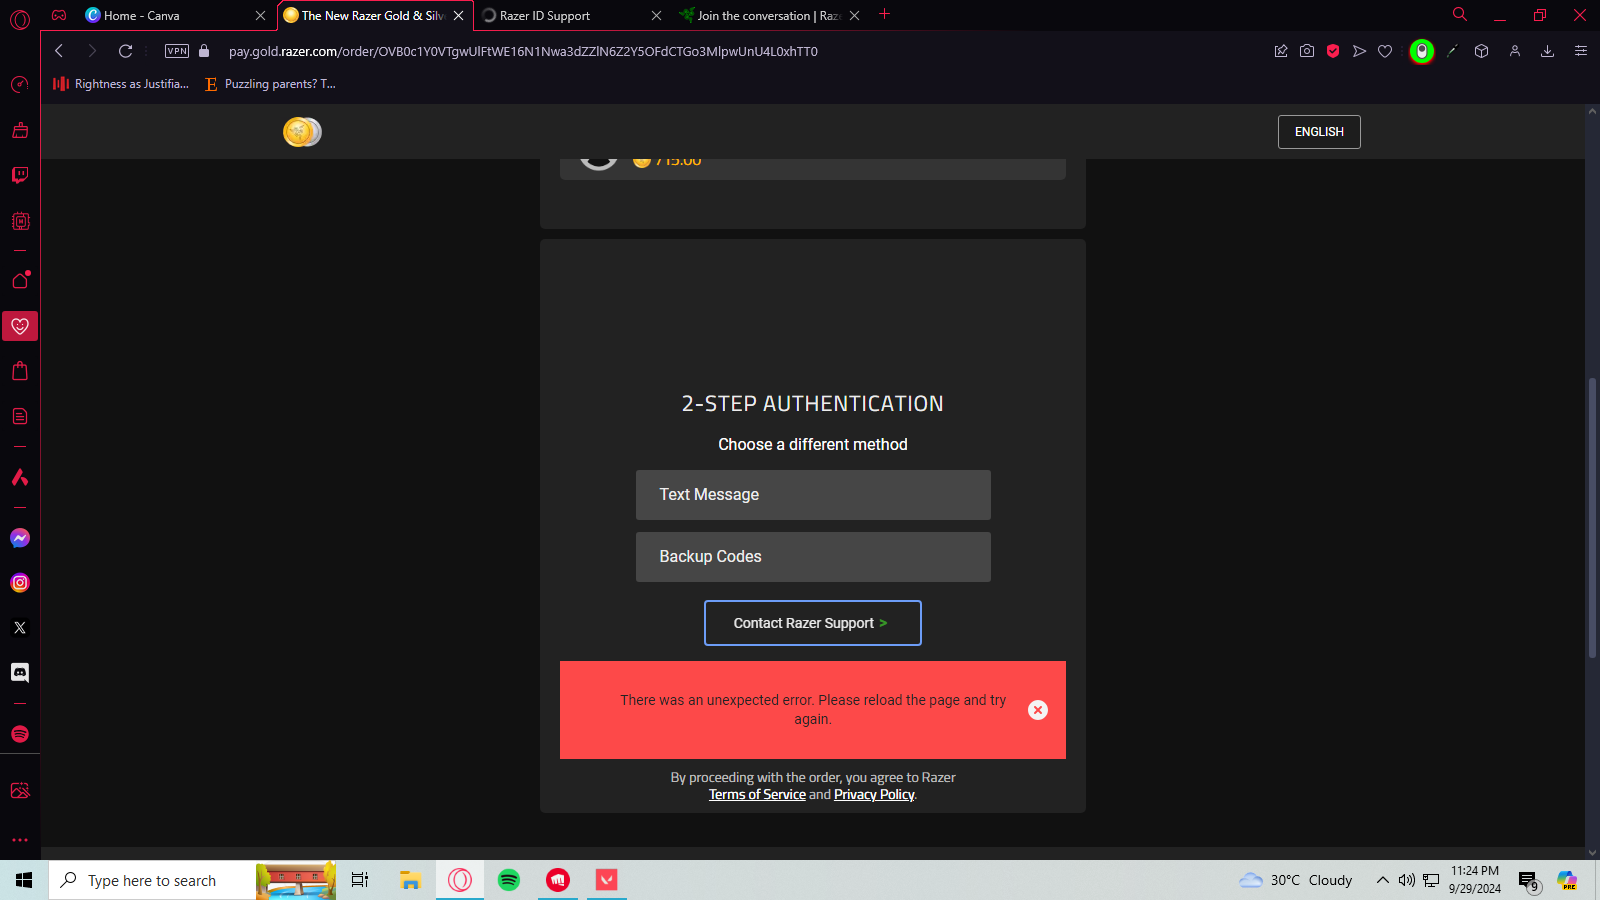
Task: Dismiss the red error message
Action: (x=1038, y=710)
